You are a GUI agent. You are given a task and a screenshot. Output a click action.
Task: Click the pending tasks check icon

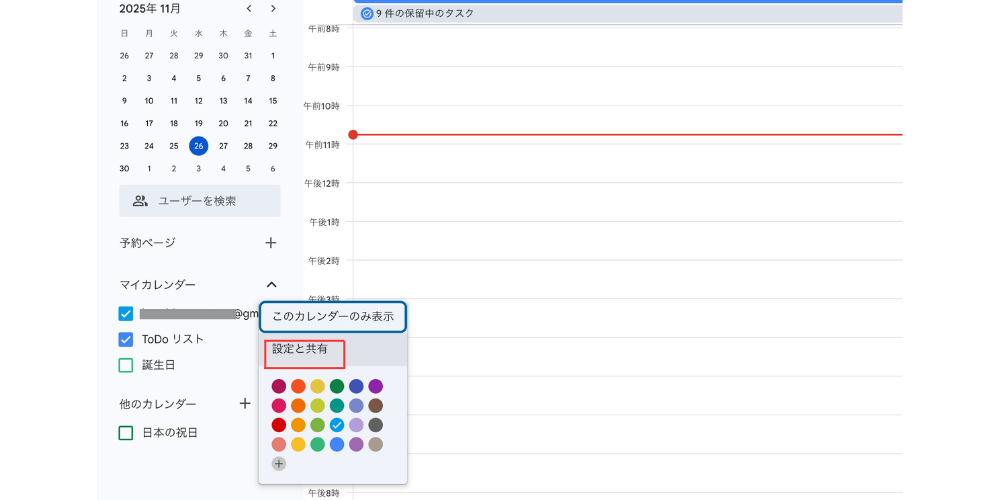tap(367, 14)
